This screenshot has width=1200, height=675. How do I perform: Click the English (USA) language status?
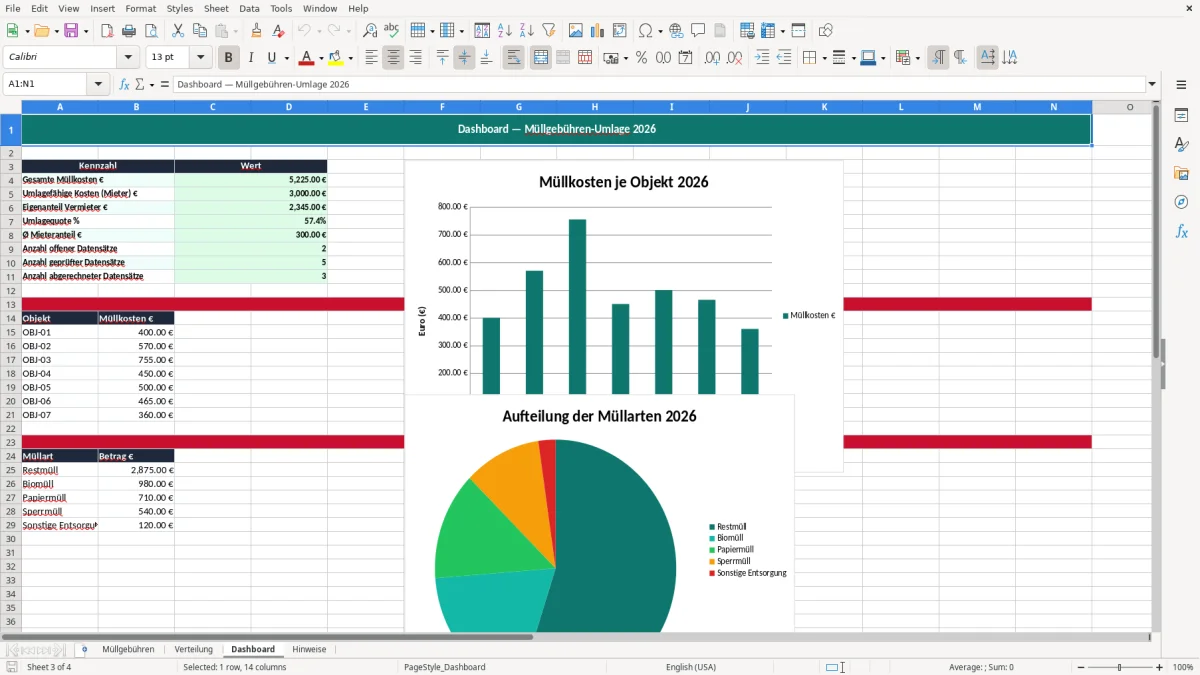click(691, 667)
